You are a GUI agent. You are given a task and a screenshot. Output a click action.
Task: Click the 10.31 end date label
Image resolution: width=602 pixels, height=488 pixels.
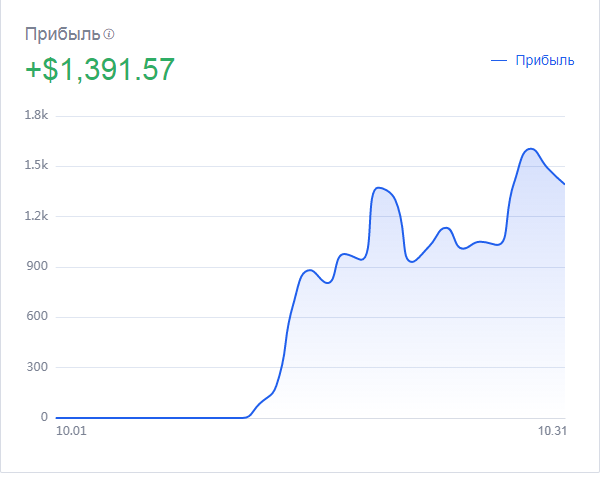pyautogui.click(x=551, y=431)
